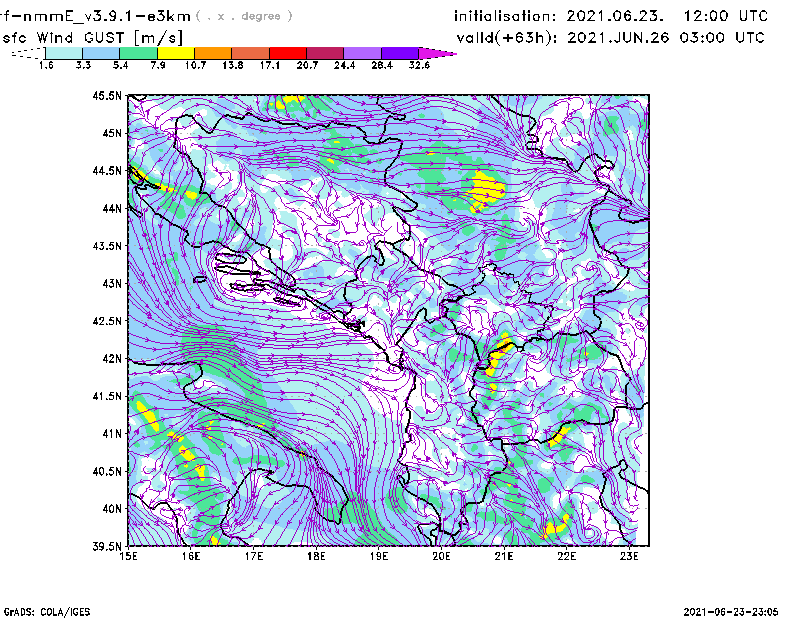Click the yellow 7.9–10.7 legend swatch
This screenshot has width=800, height=618.
coord(176,53)
